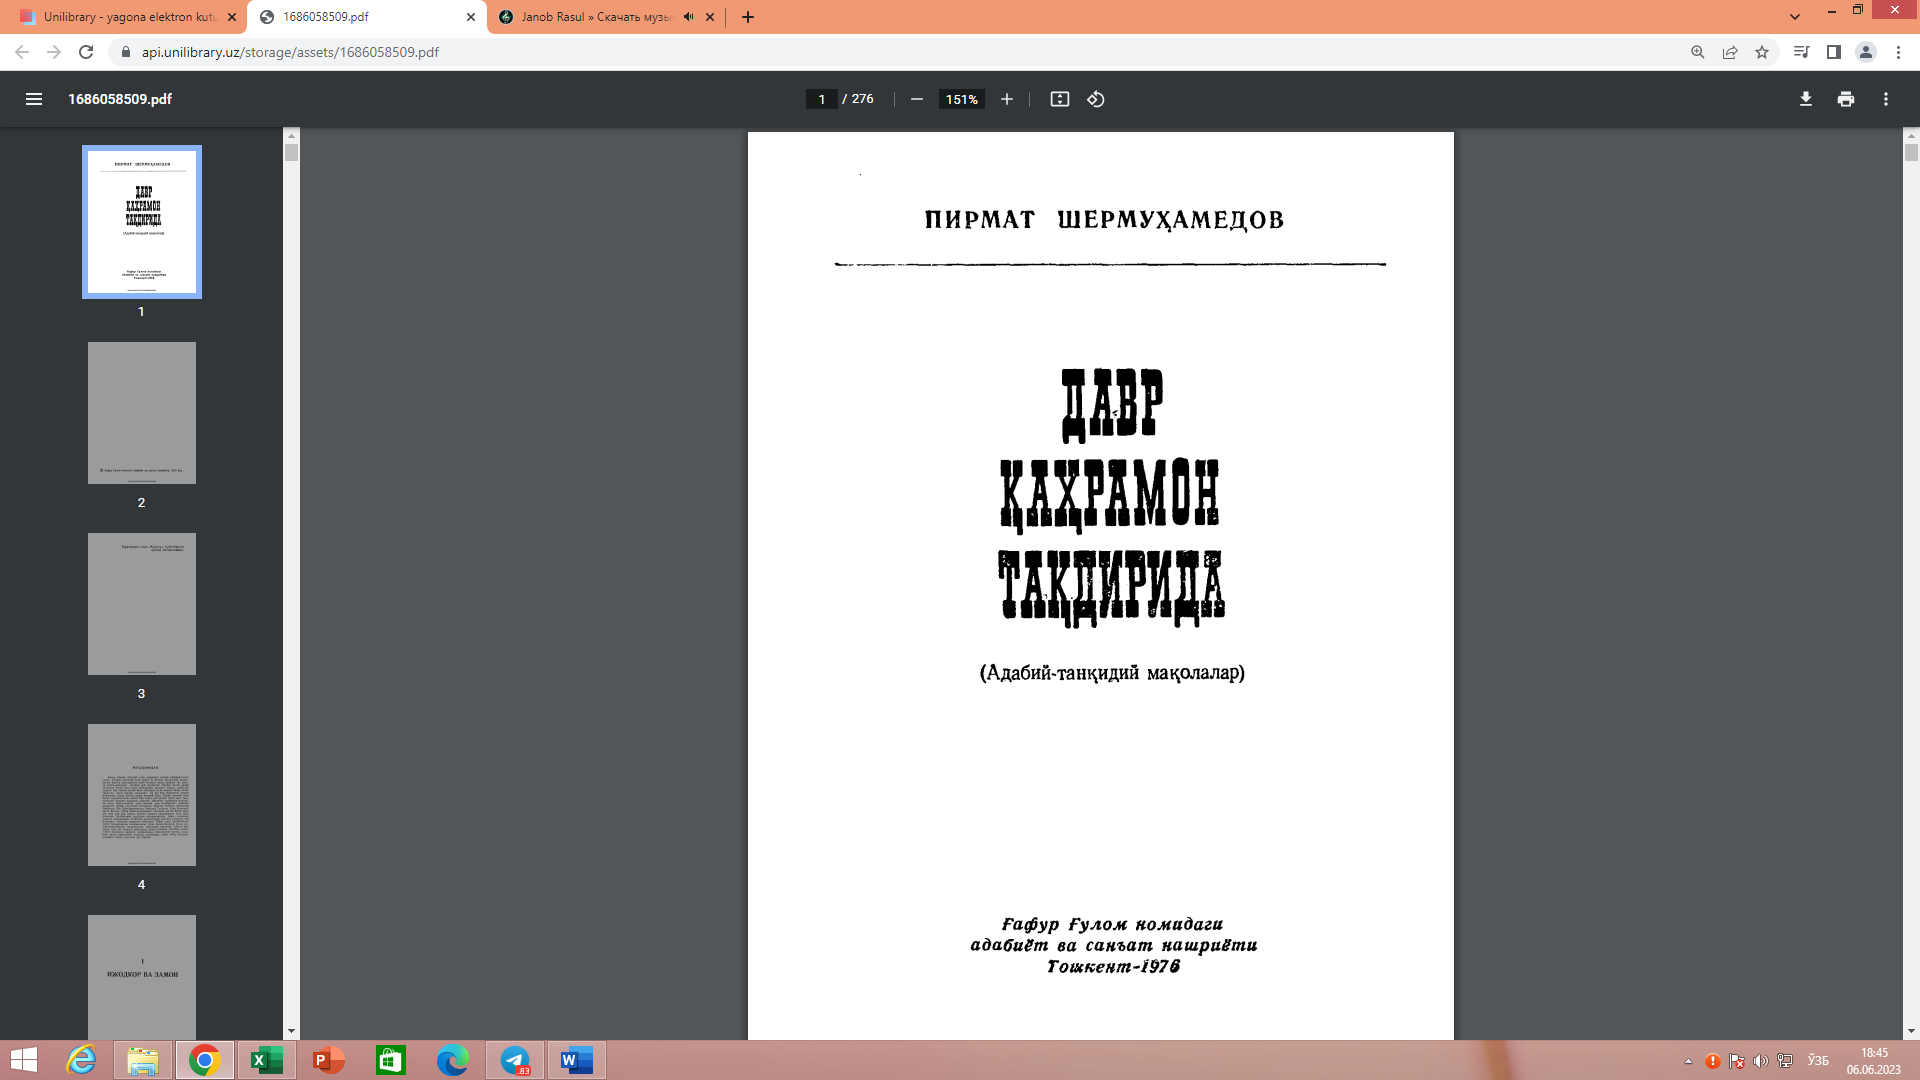Bookmark this tab with the star
Viewport: 1920px width, 1080px height.
point(1762,52)
